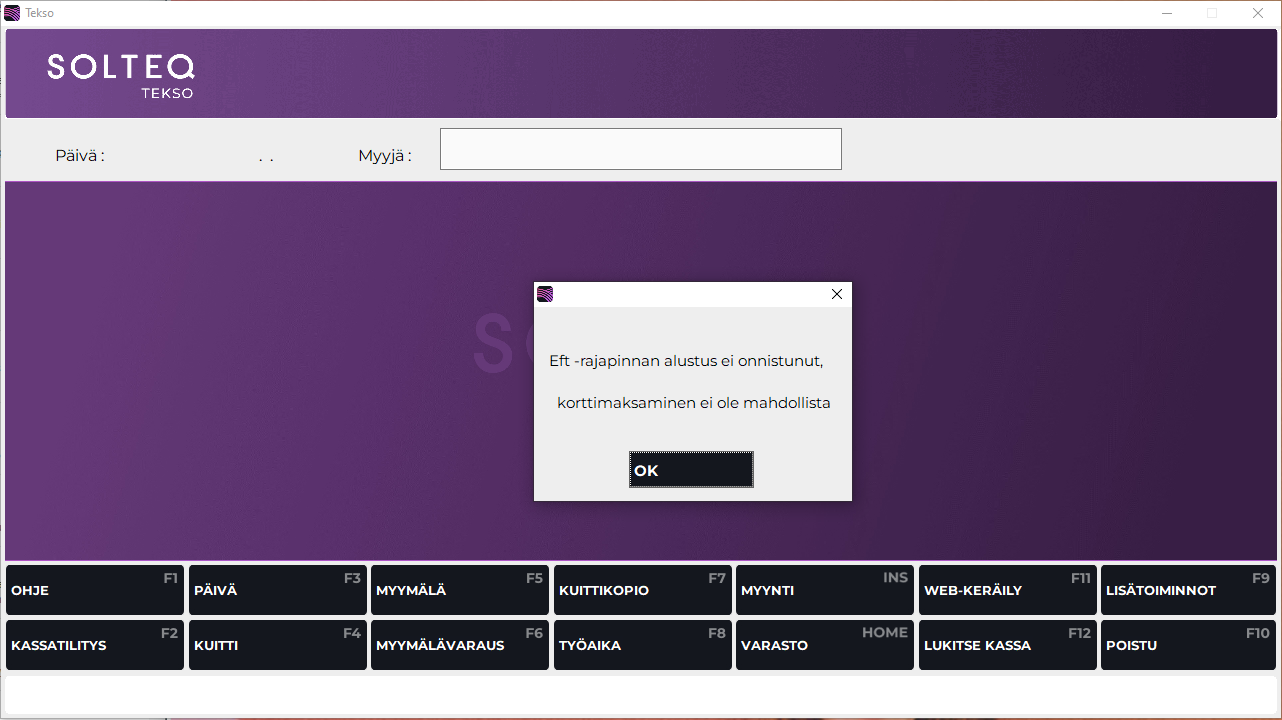Exit with the POISTU F10 button

point(1190,645)
